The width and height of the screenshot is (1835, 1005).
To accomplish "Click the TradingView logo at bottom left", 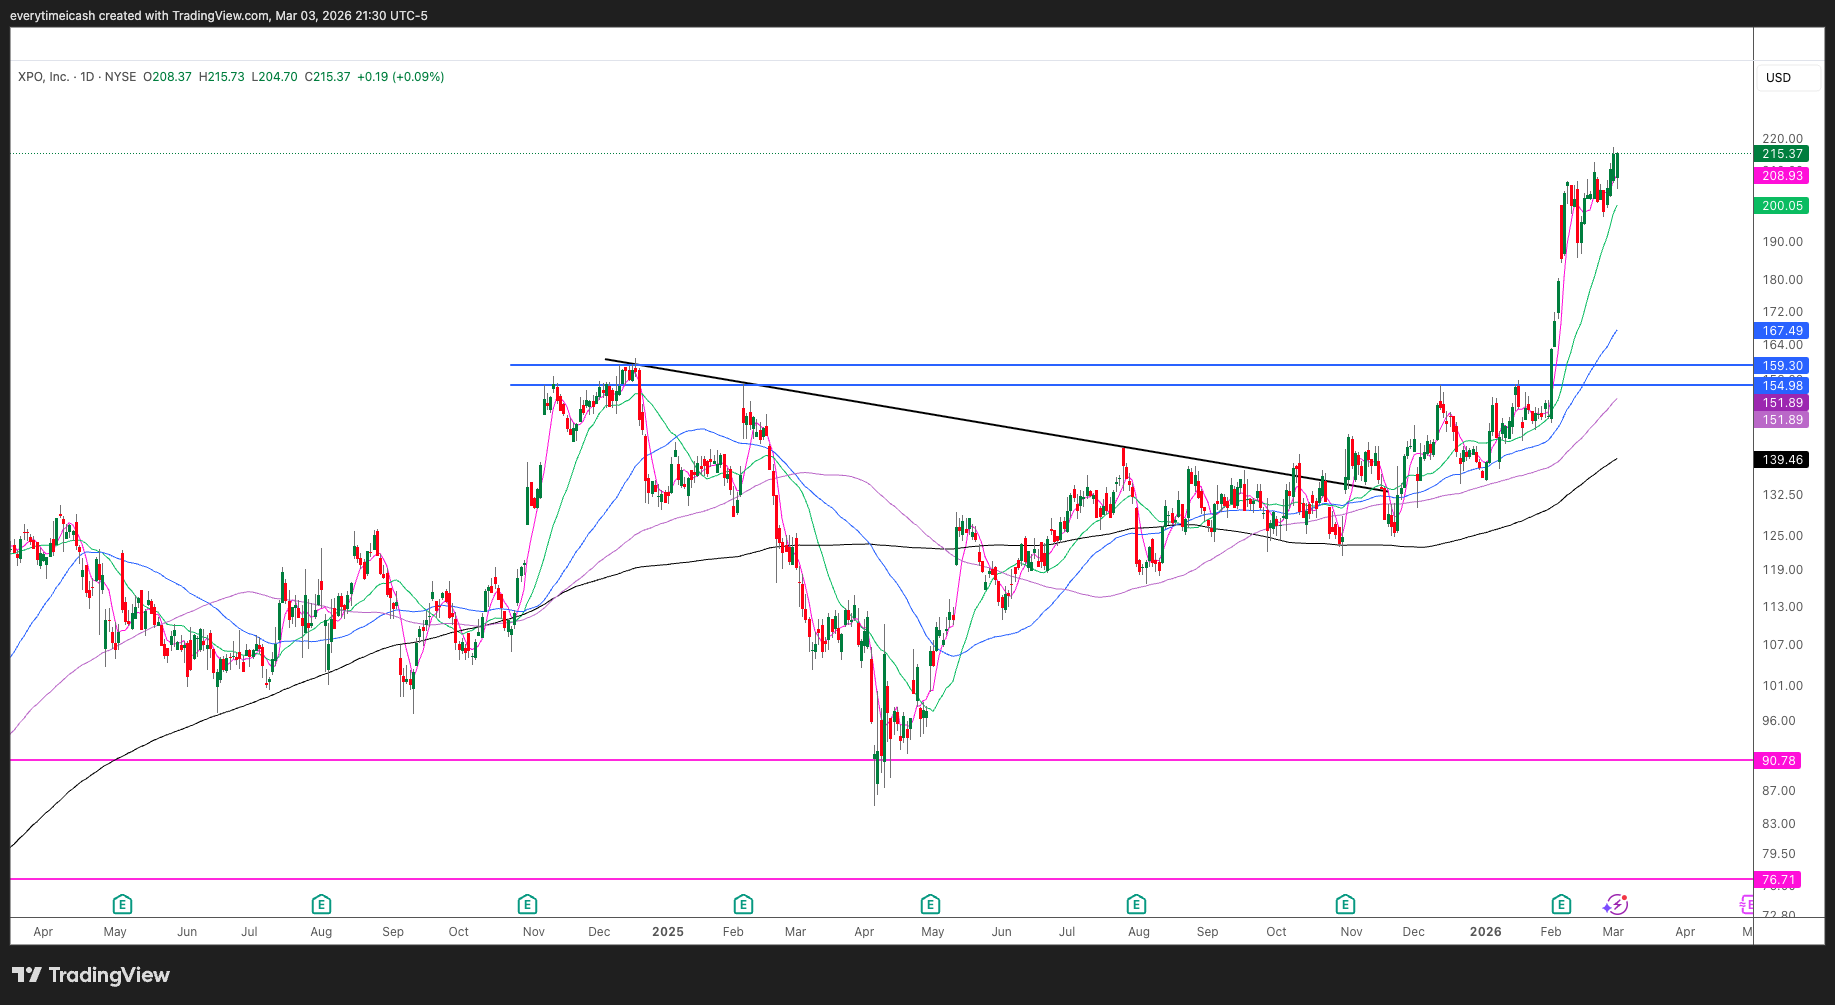I will [x=91, y=975].
